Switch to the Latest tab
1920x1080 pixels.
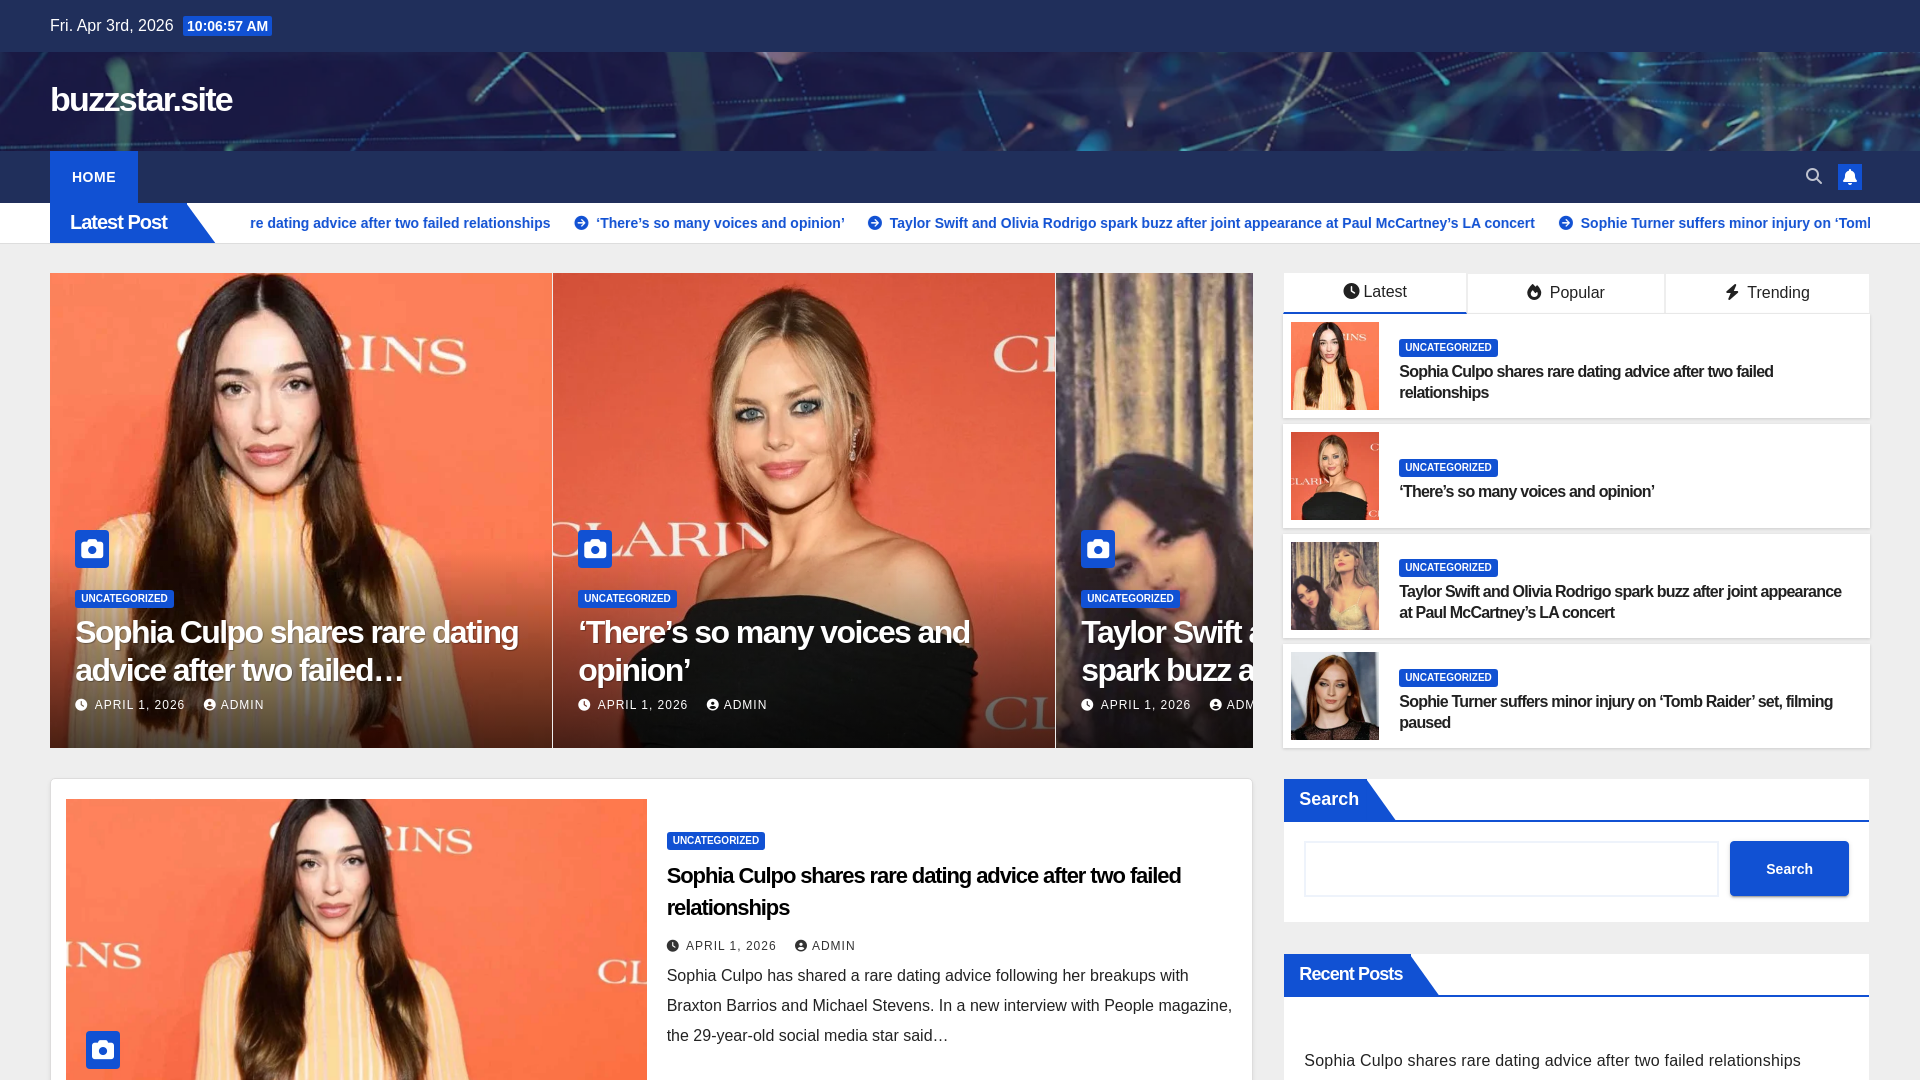(1375, 292)
